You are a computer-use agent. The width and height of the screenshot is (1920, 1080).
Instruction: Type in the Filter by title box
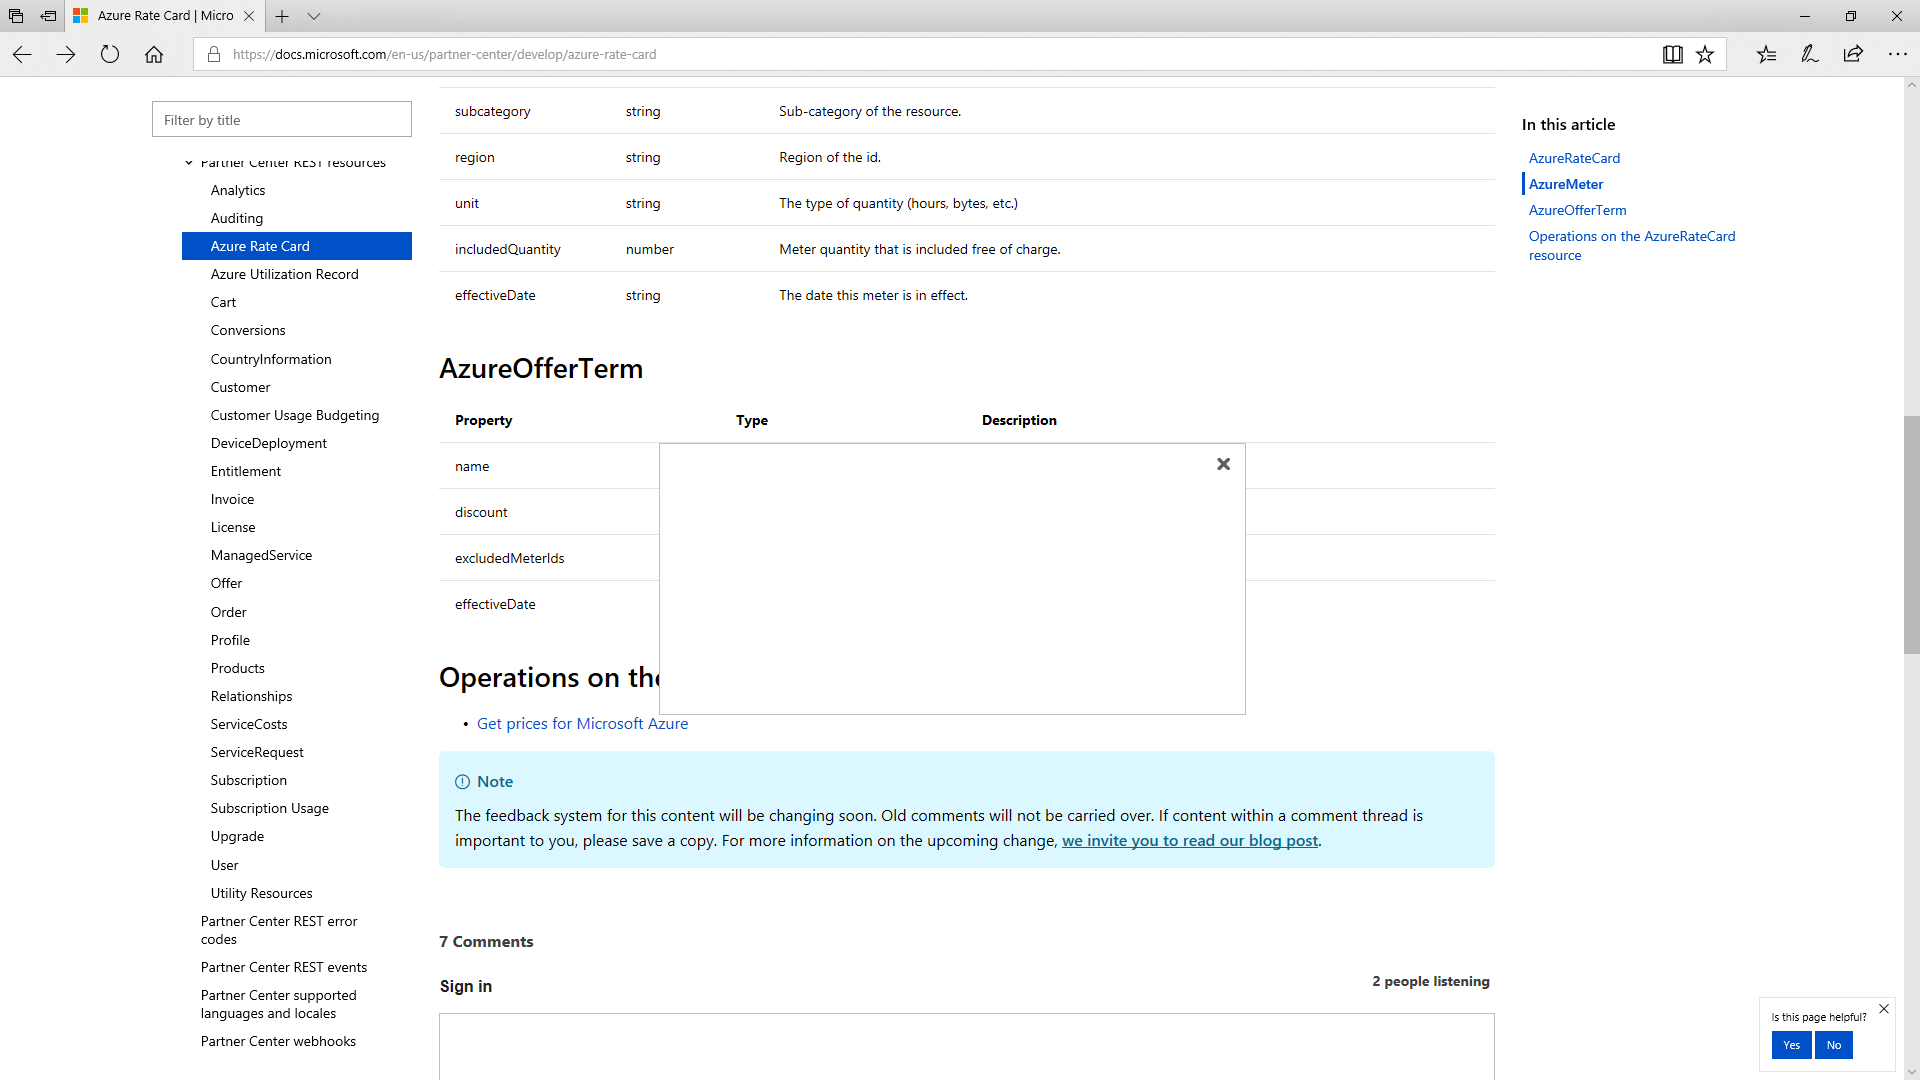click(281, 119)
